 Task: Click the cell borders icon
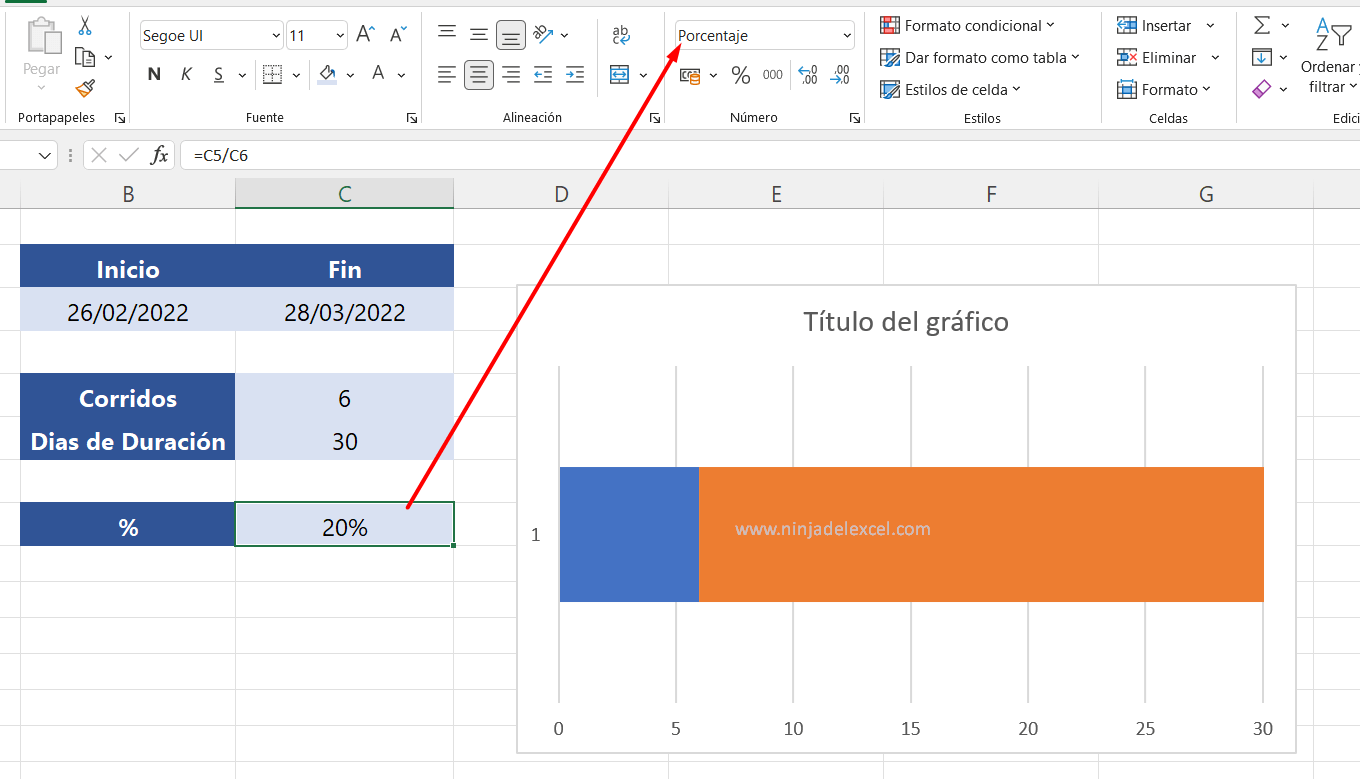[x=272, y=74]
